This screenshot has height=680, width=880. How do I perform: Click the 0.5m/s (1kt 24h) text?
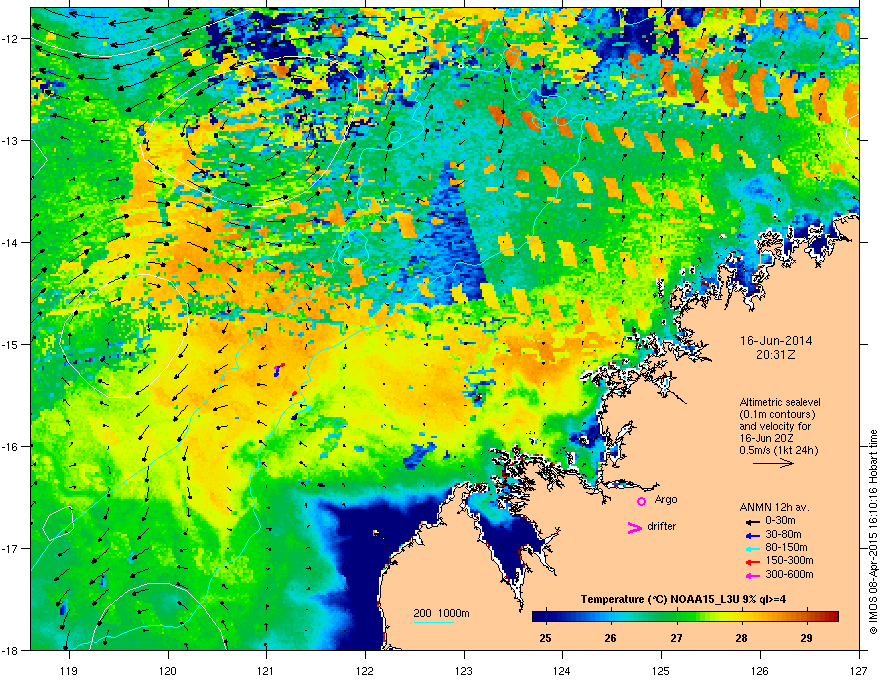[x=778, y=450]
